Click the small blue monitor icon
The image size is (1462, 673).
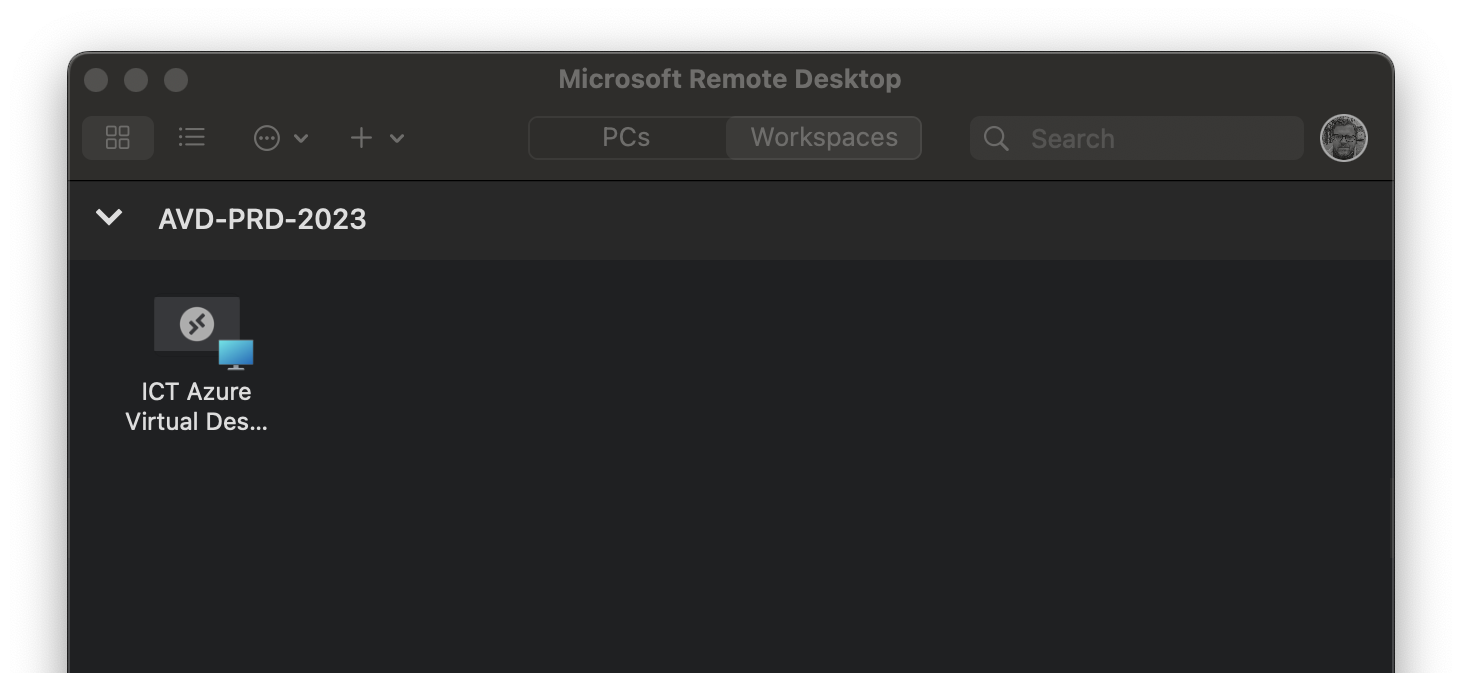pyautogui.click(x=236, y=354)
